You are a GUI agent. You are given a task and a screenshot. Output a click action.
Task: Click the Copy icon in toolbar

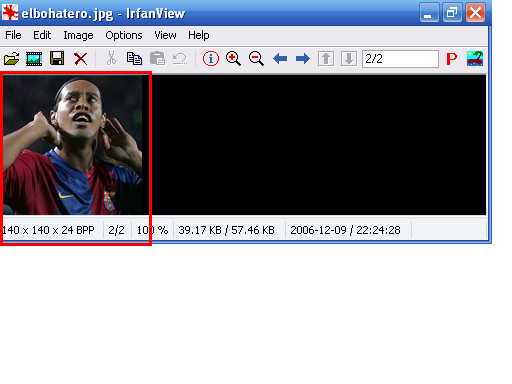[x=134, y=58]
